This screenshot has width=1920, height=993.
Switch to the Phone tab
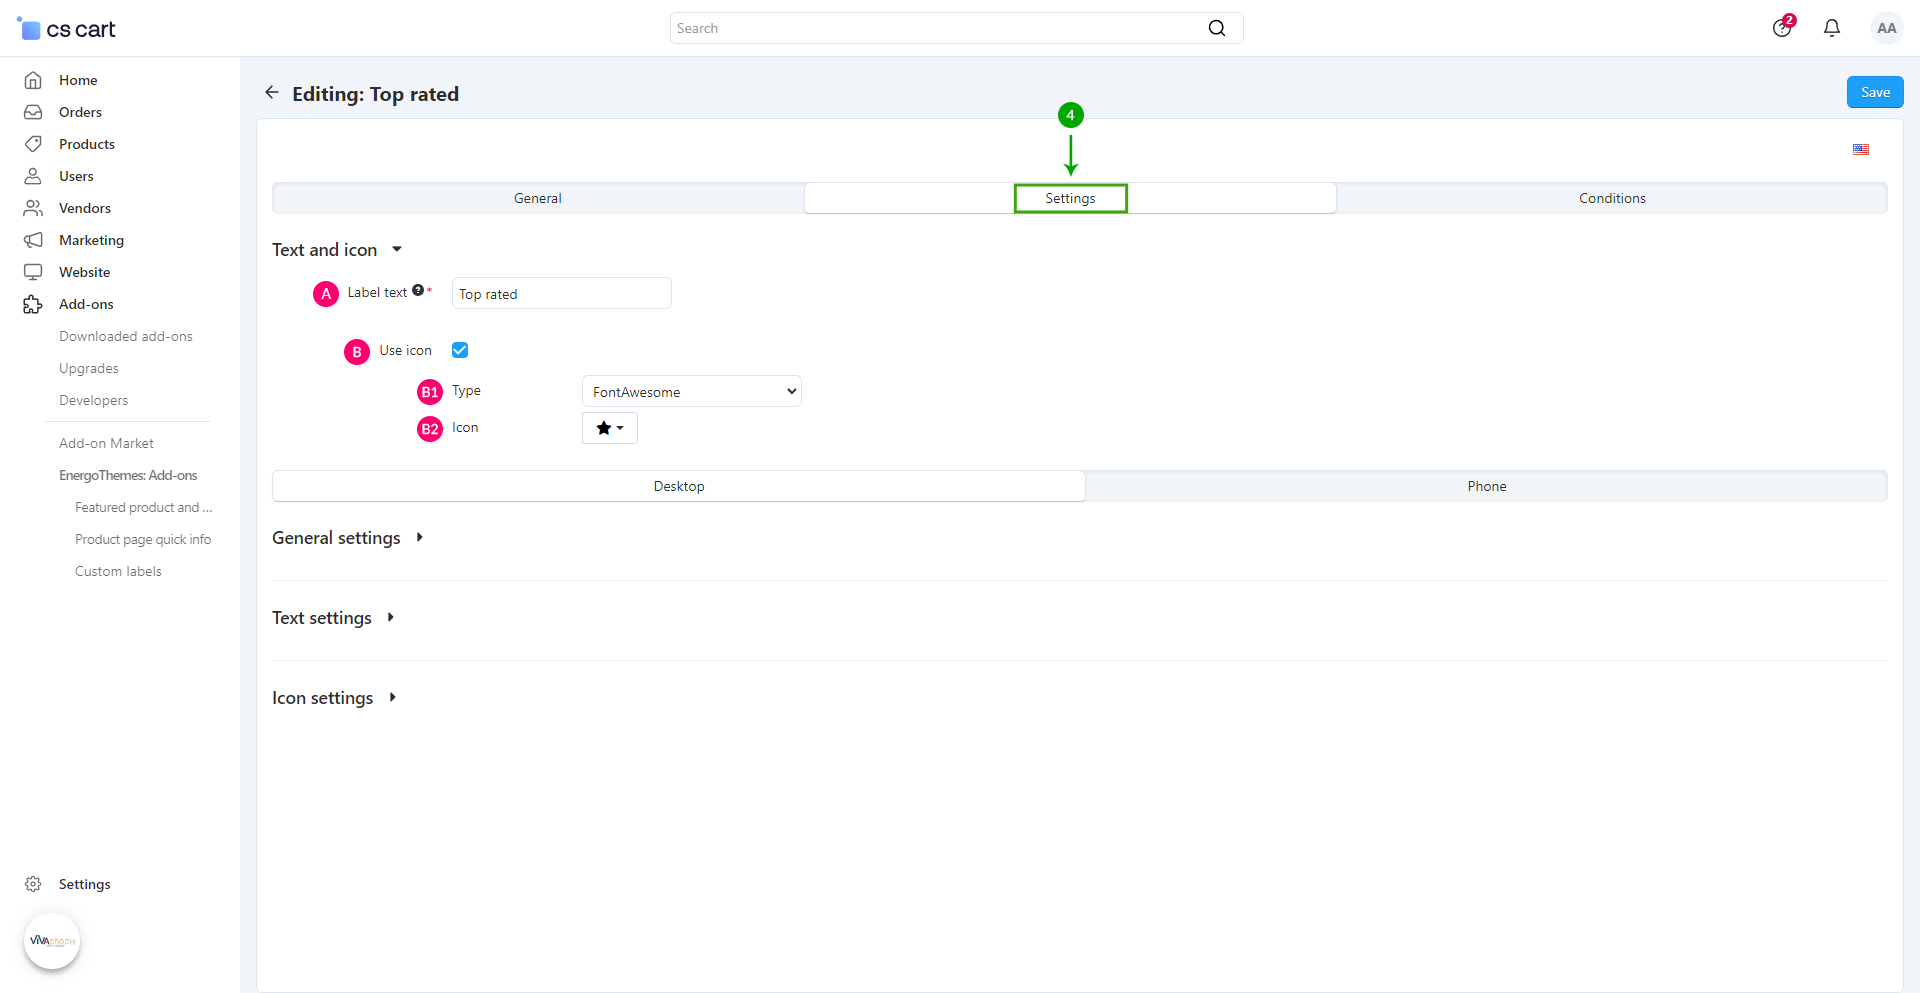[1486, 486]
